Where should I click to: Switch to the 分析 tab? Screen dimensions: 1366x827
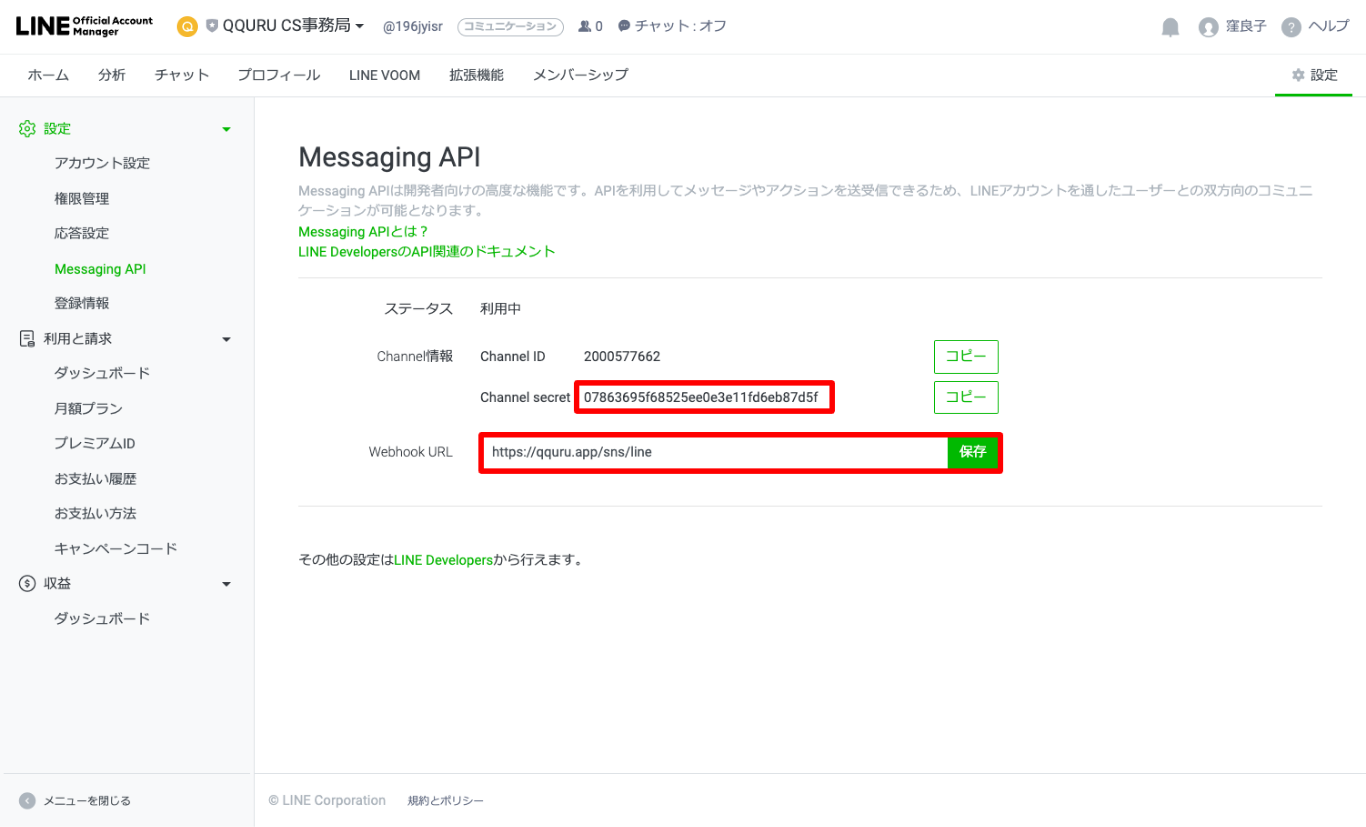coord(112,75)
